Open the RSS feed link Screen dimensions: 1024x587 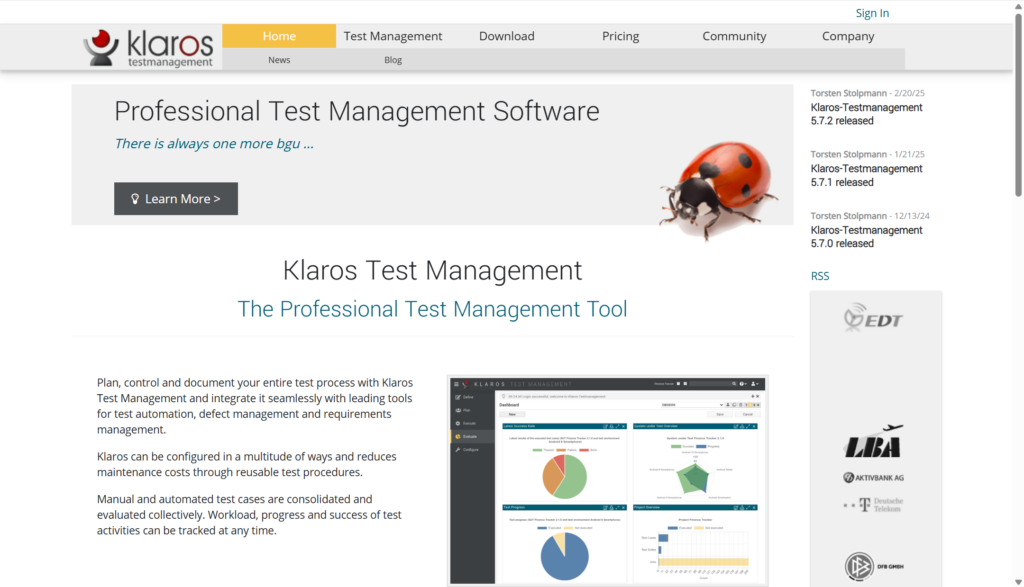[820, 276]
